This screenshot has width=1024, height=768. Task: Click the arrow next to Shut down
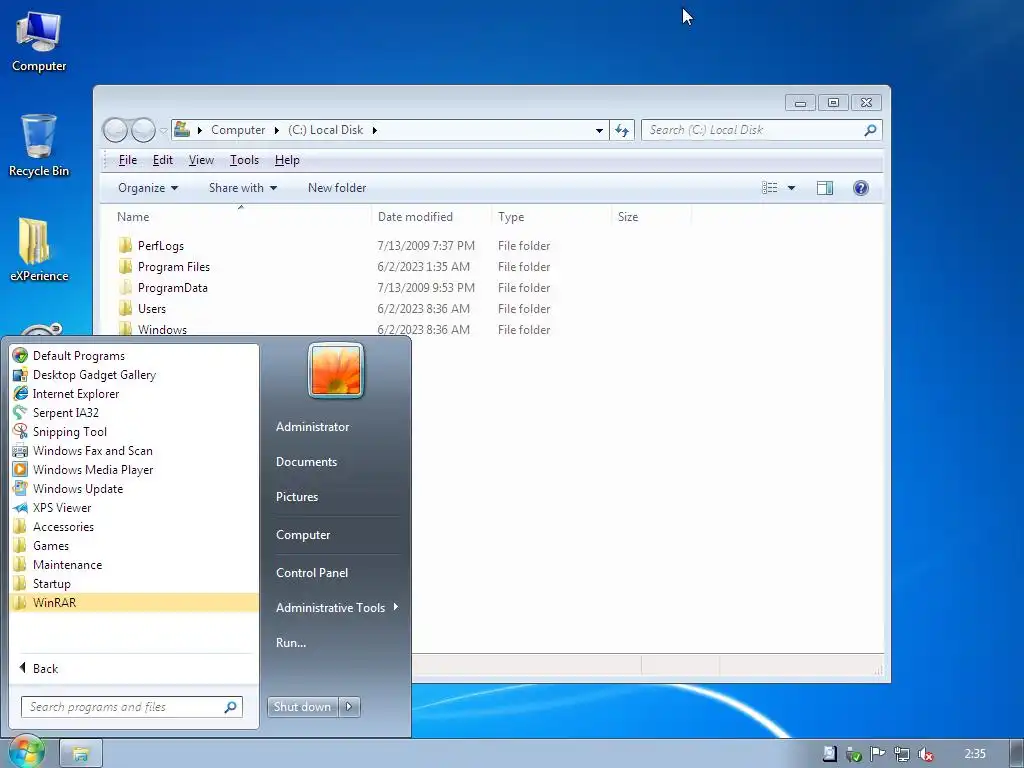pos(349,707)
